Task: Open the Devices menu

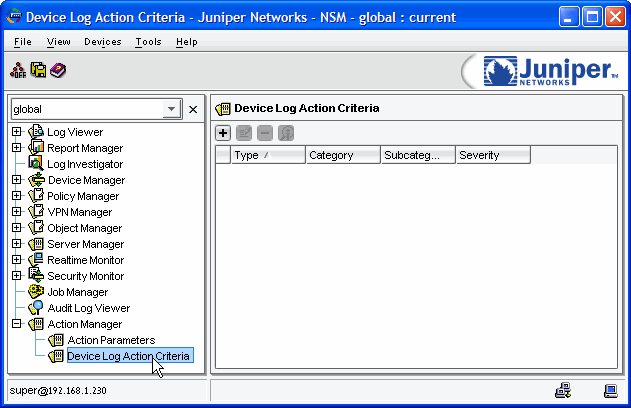Action: 103,42
